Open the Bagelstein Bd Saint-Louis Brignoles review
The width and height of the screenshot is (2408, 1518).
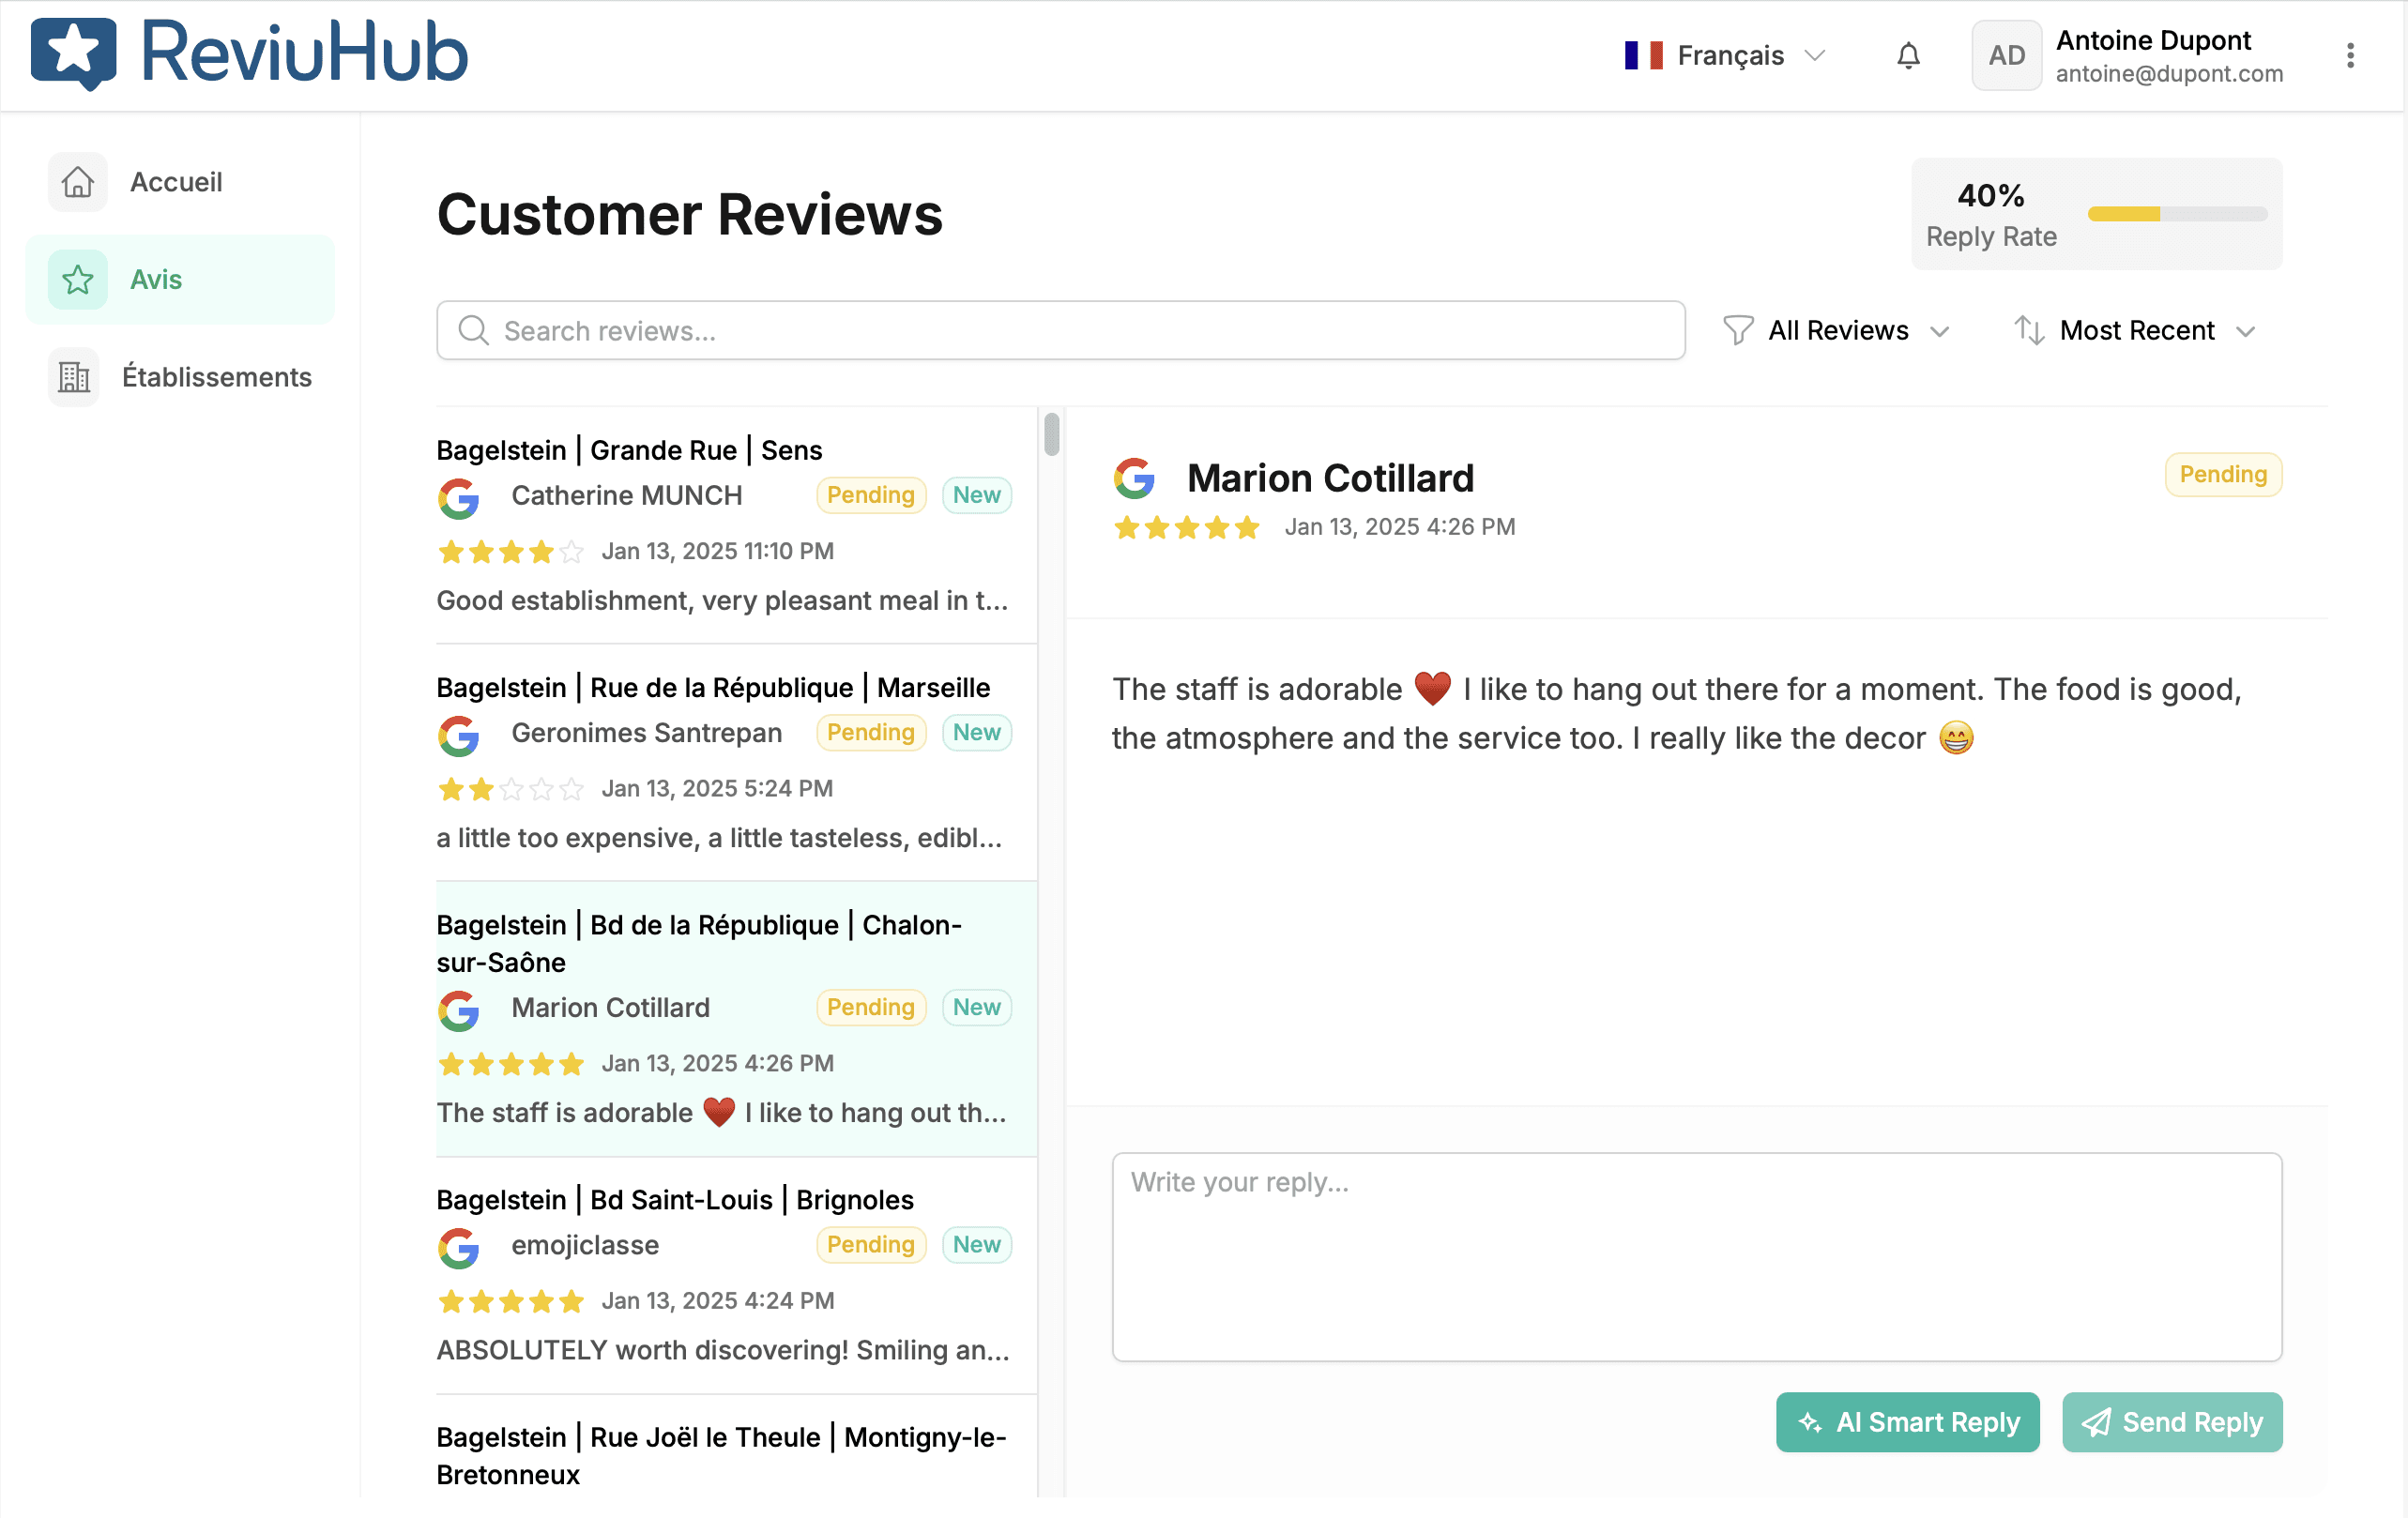point(736,1275)
